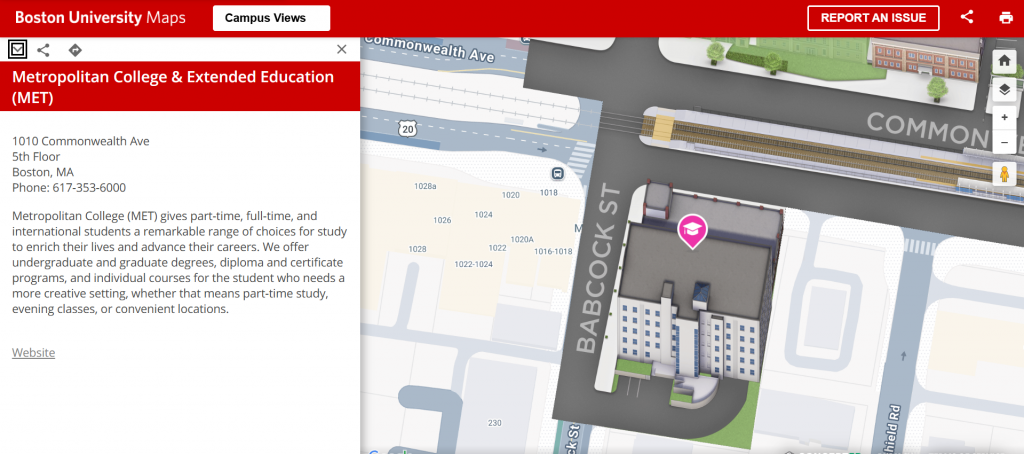
Task: Zoom out on the map
Action: click(1004, 143)
